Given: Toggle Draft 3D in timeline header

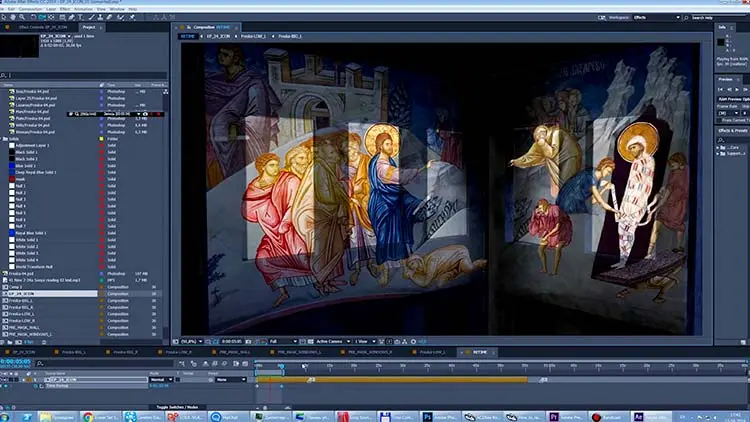Looking at the screenshot, I should pos(194,364).
